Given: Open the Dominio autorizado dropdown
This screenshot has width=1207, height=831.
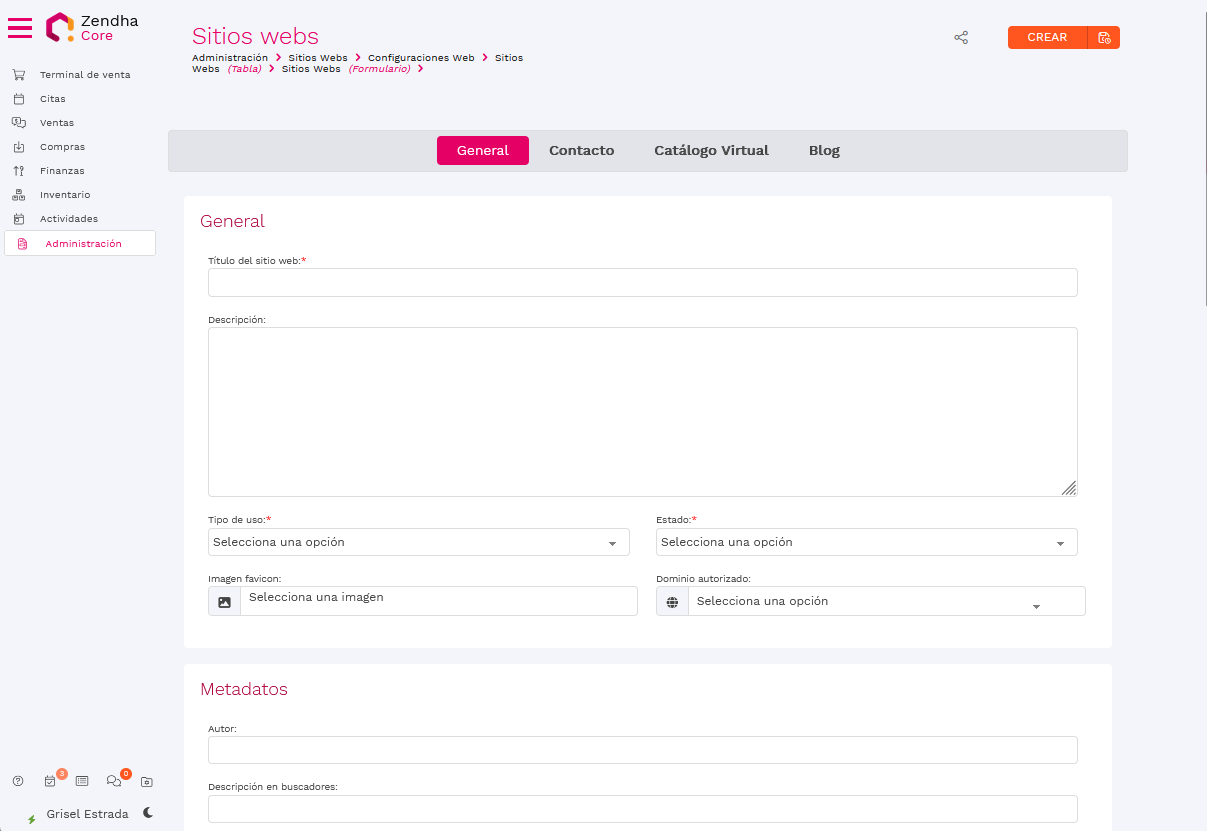Looking at the screenshot, I should click(x=870, y=601).
